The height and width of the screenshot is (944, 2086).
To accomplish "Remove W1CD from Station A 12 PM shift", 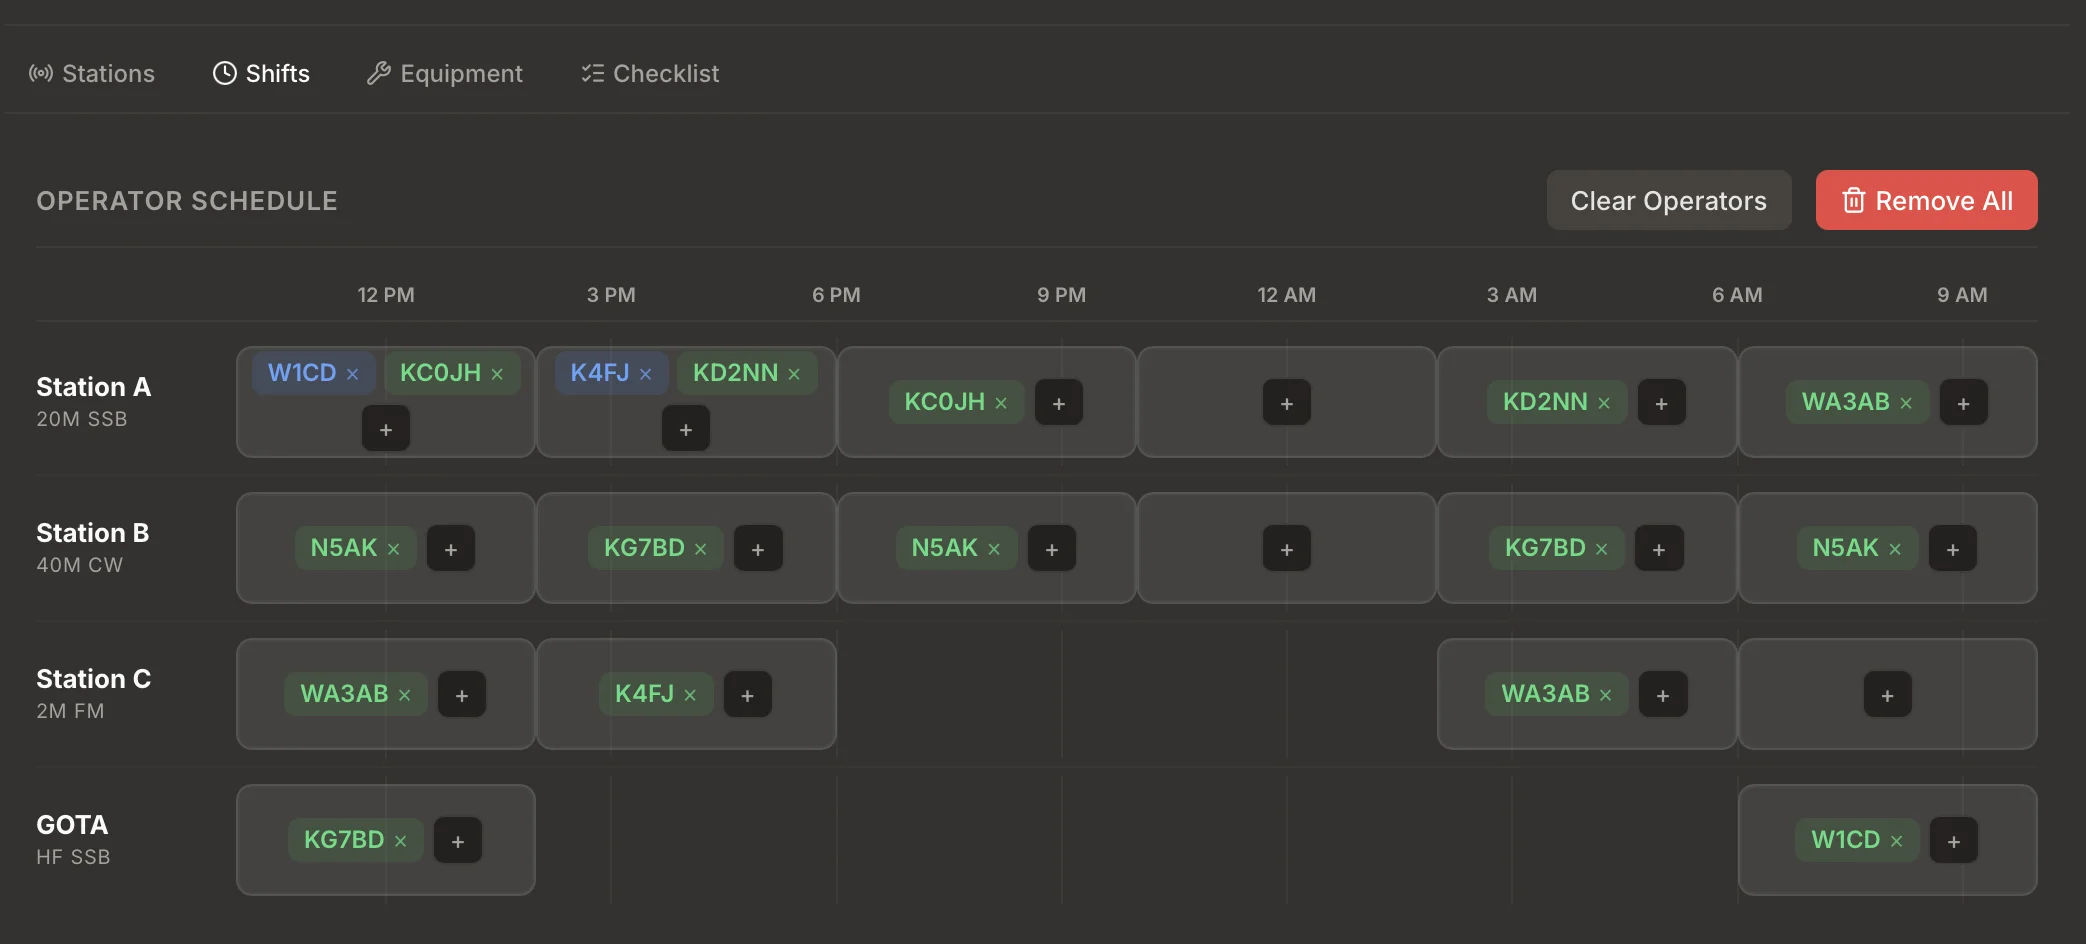I will (352, 374).
